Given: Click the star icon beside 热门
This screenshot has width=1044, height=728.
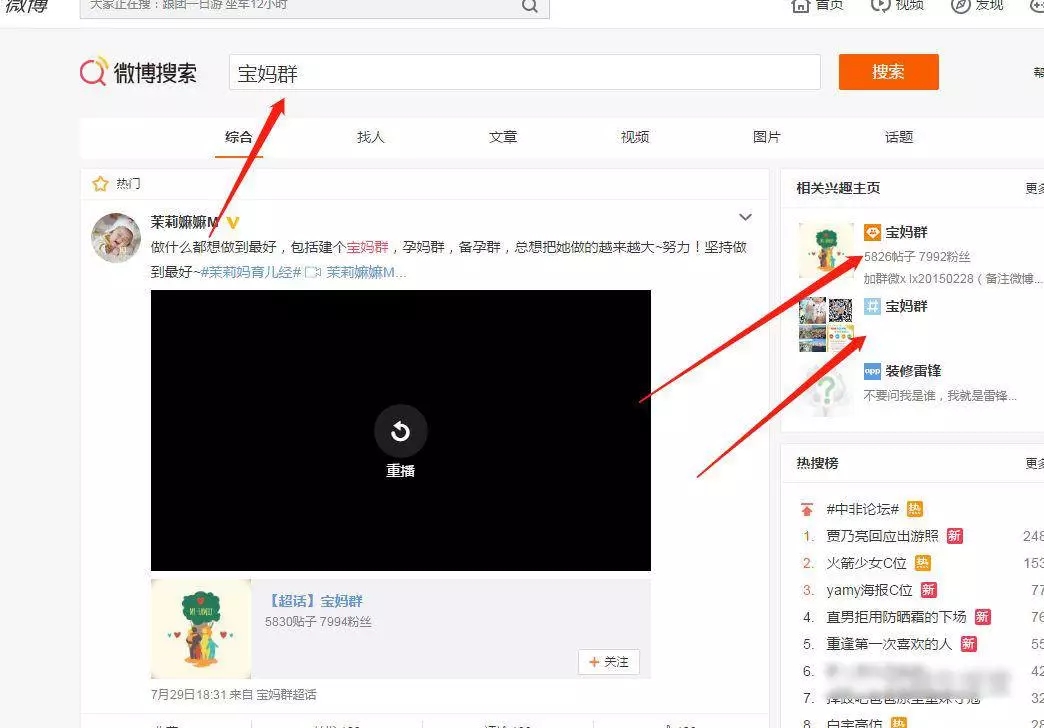Looking at the screenshot, I should point(101,184).
